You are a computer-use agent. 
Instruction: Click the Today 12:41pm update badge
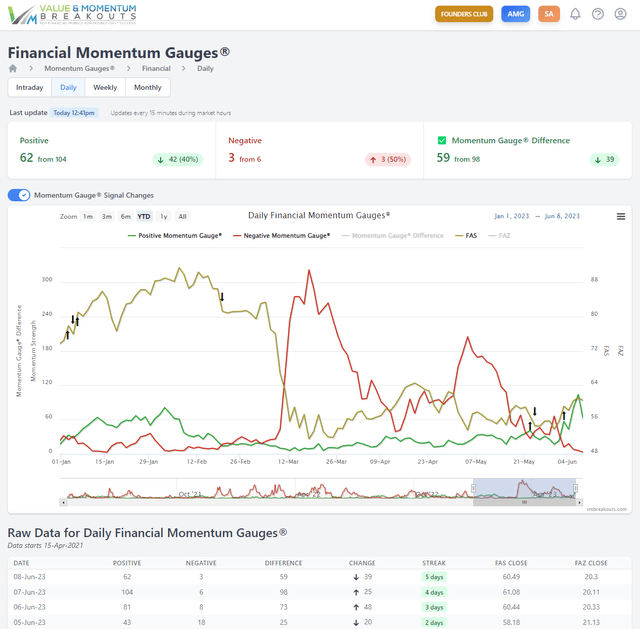[74, 113]
